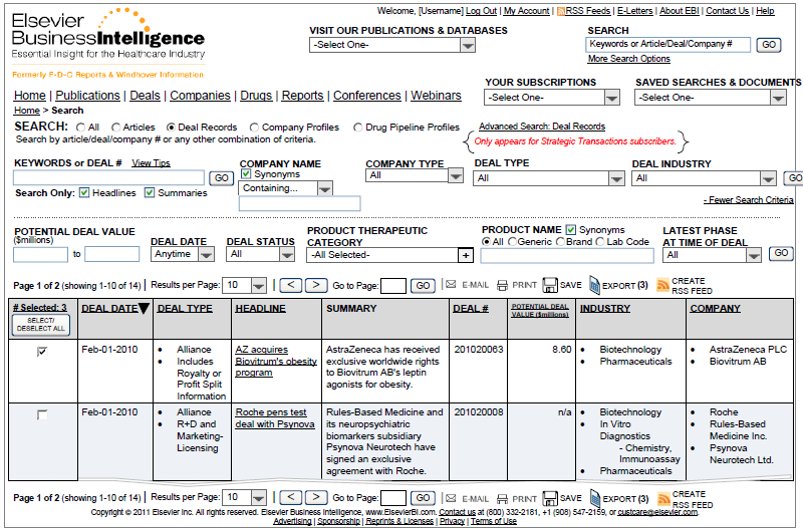
Task: Click the bottom EXPORT document icon
Action: tap(595, 498)
